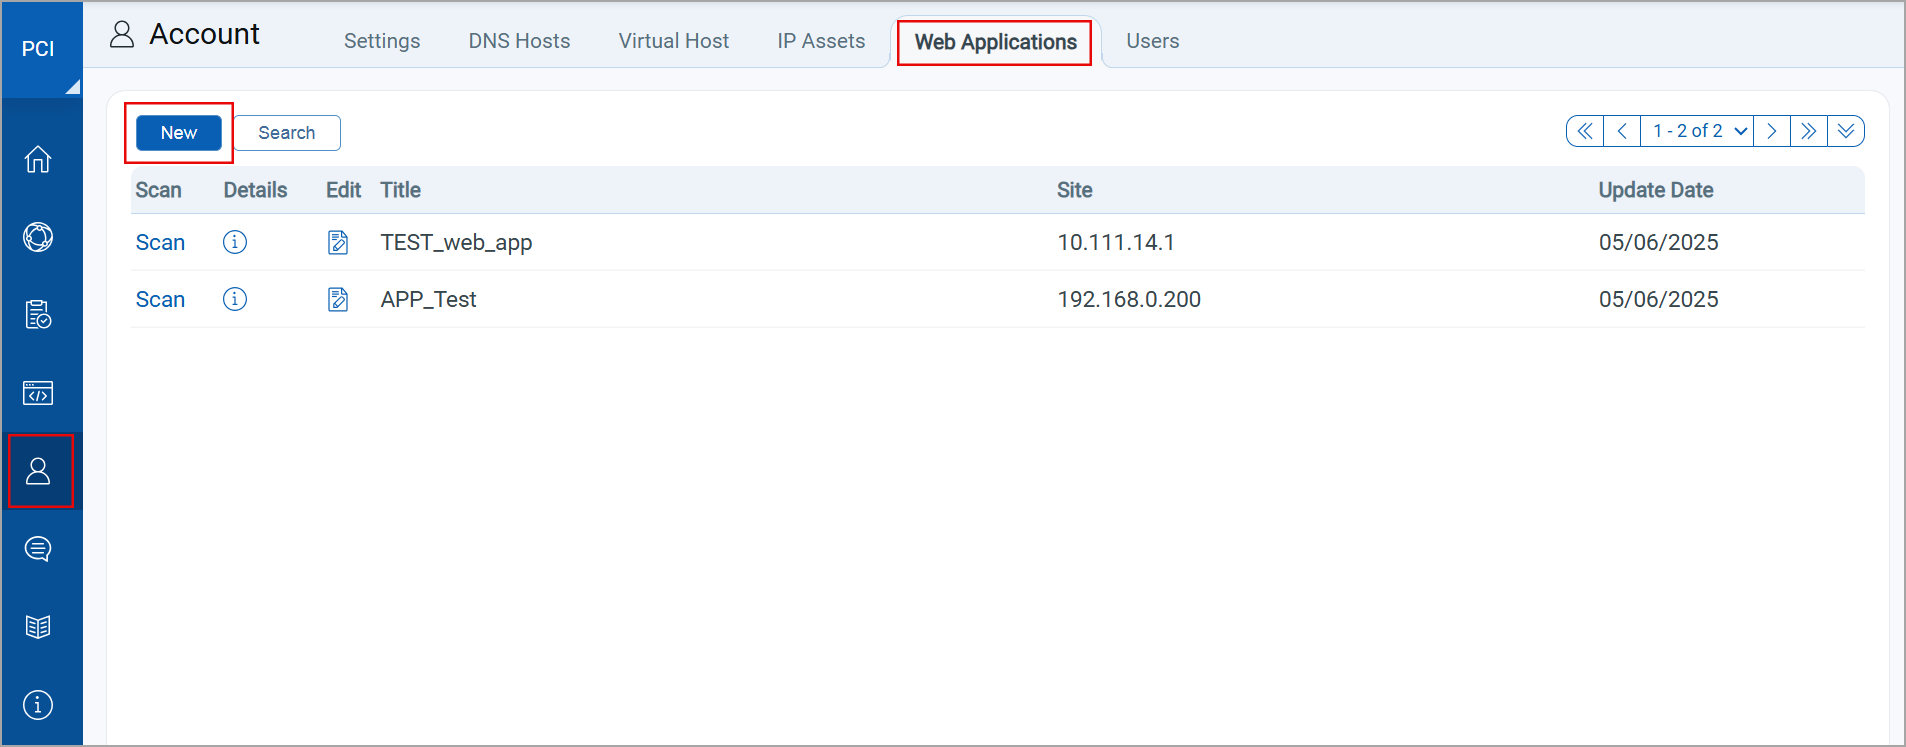The width and height of the screenshot is (1906, 747).
Task: Launch Scan for APP_Test
Action: point(160,299)
